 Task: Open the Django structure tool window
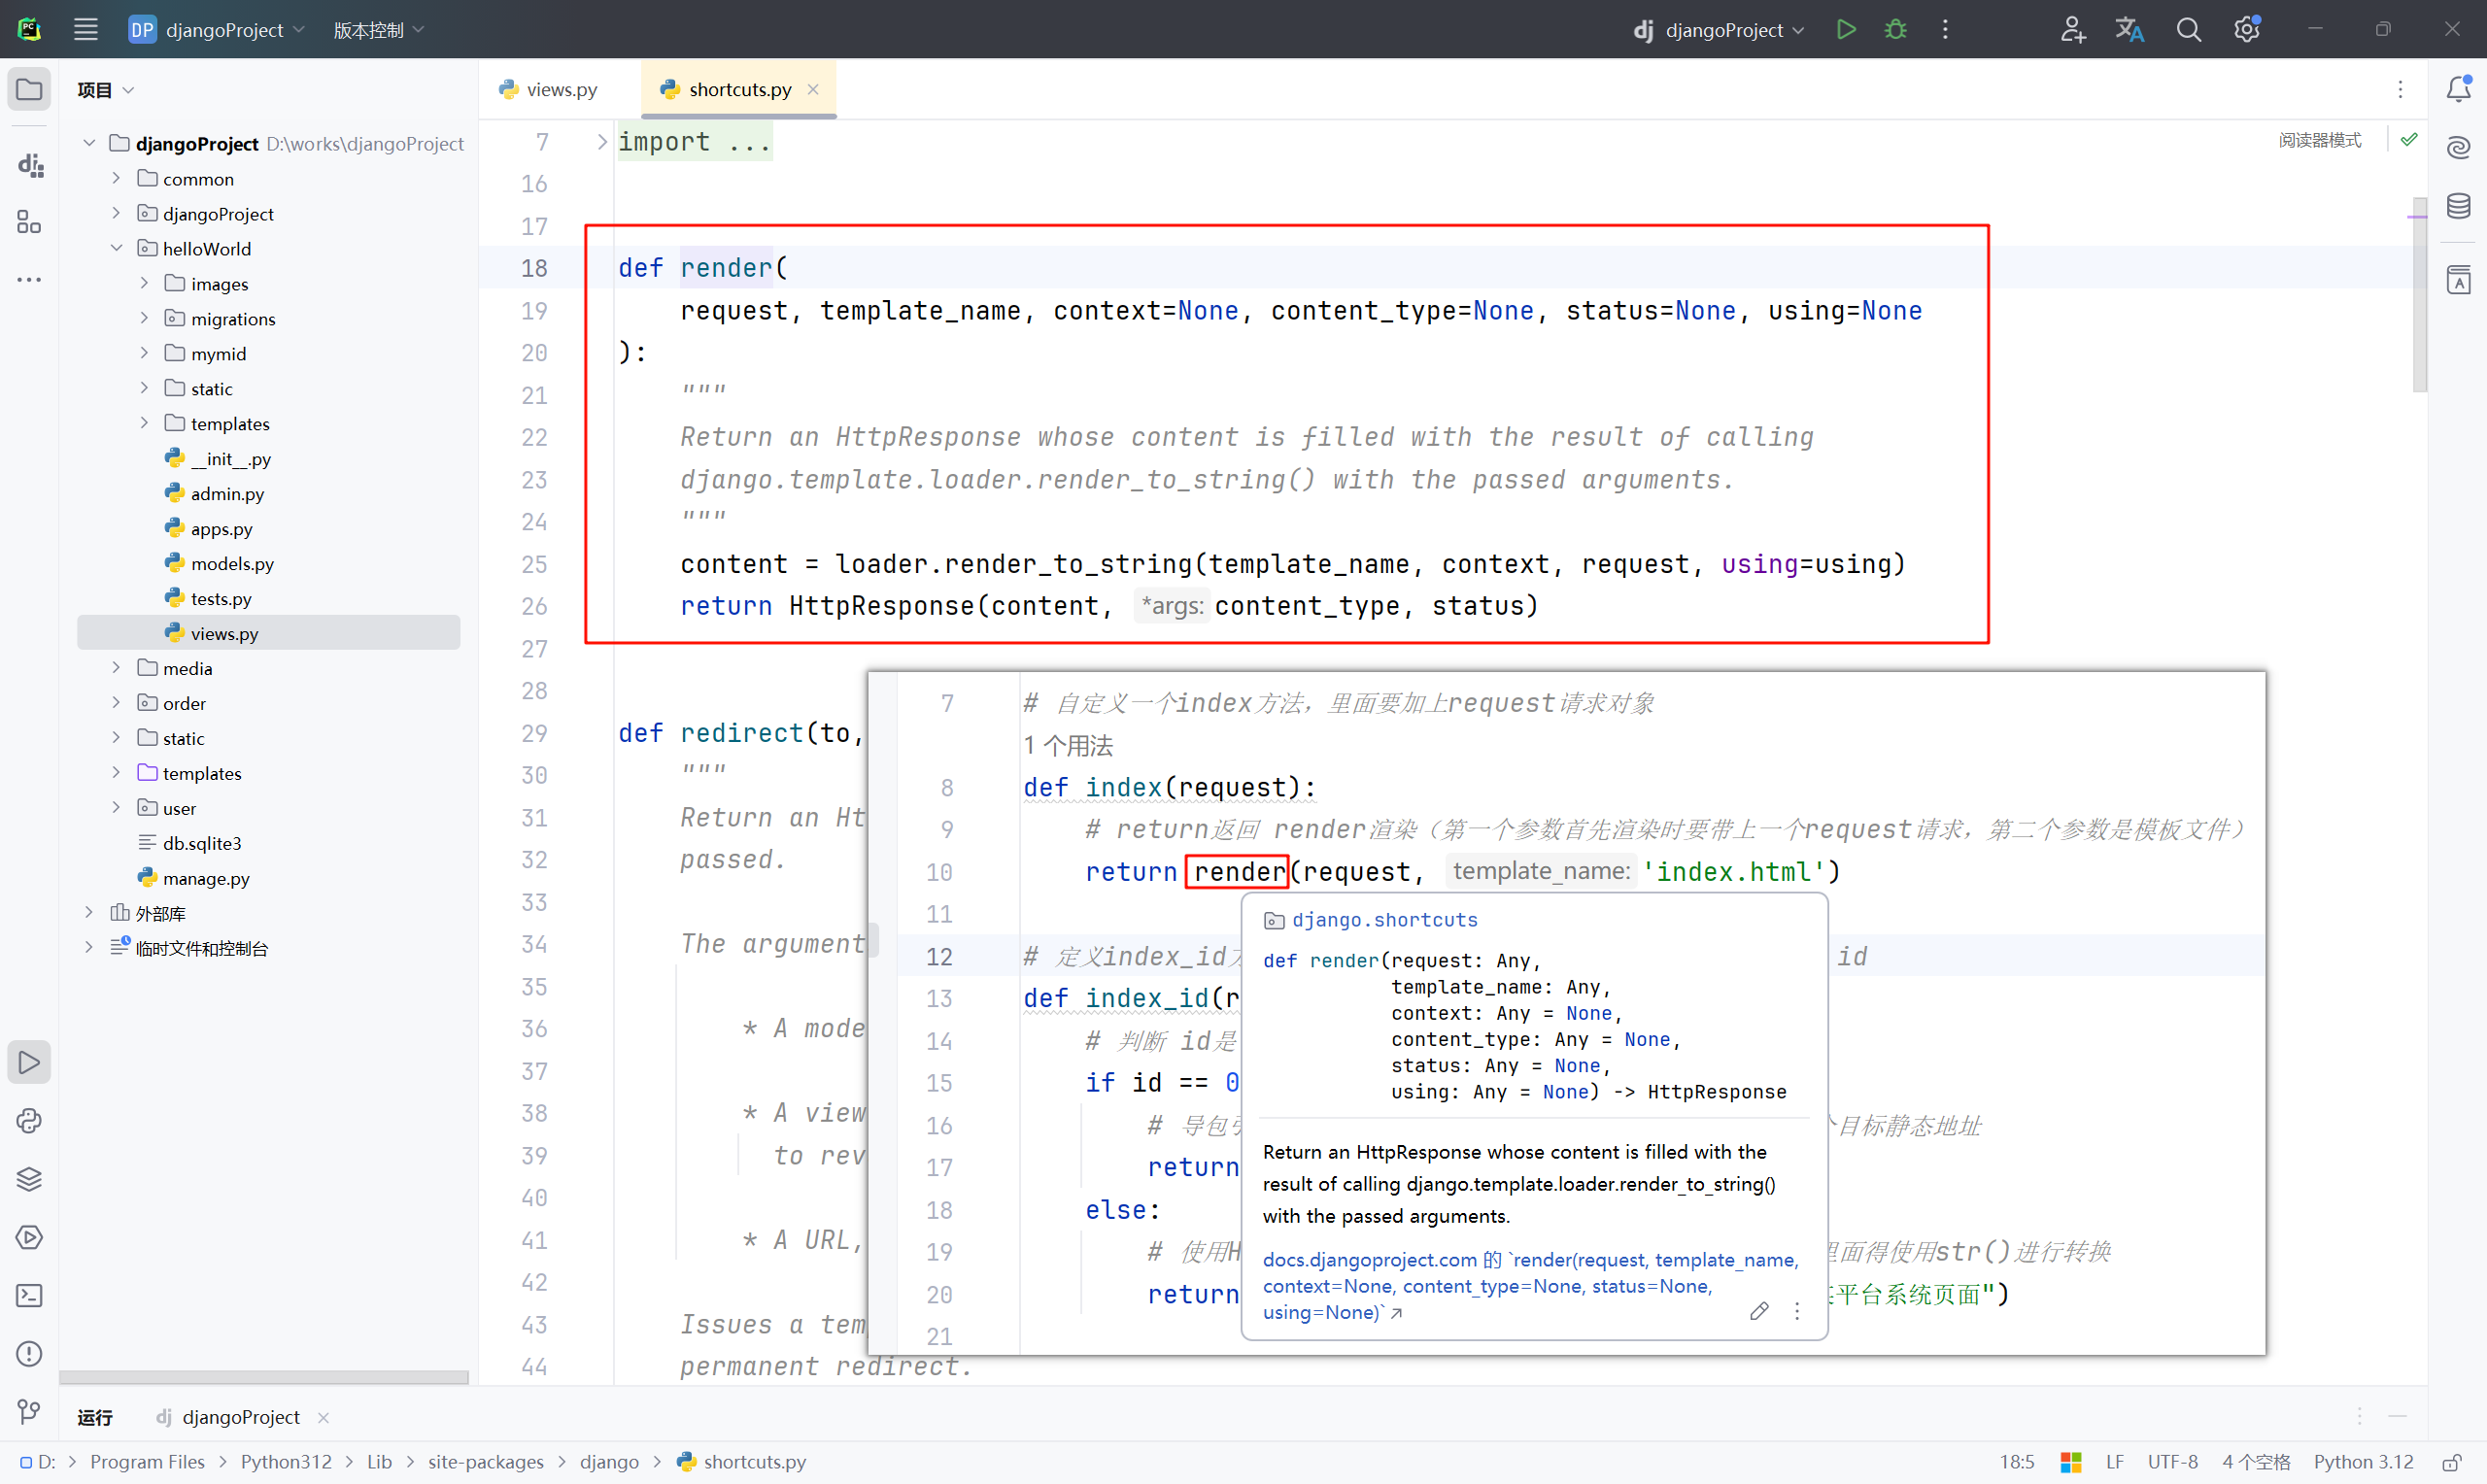[29, 164]
